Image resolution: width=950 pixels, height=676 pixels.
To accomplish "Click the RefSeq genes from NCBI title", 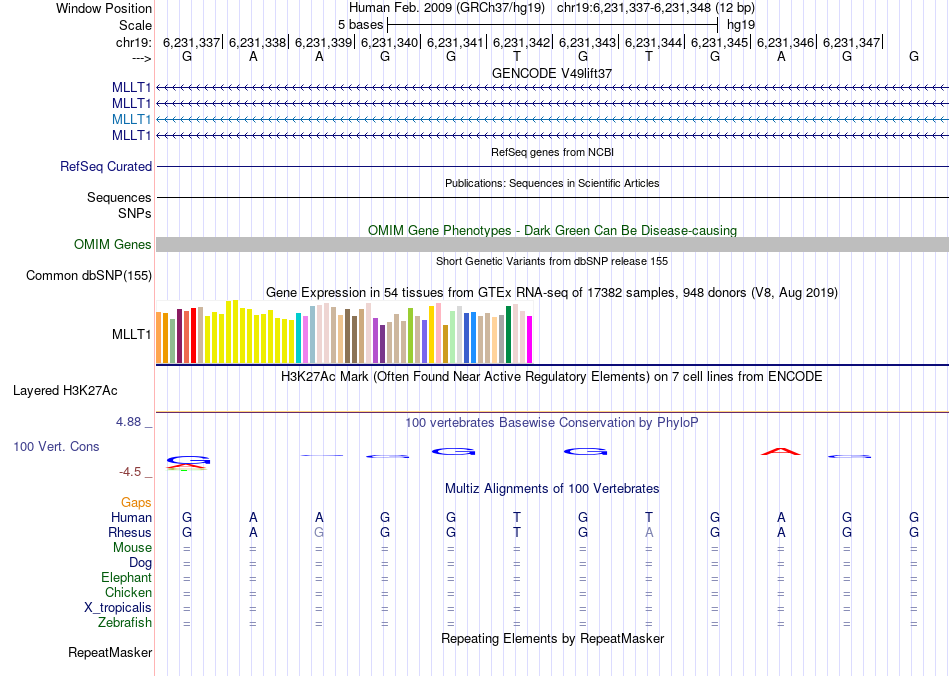I will click(553, 152).
